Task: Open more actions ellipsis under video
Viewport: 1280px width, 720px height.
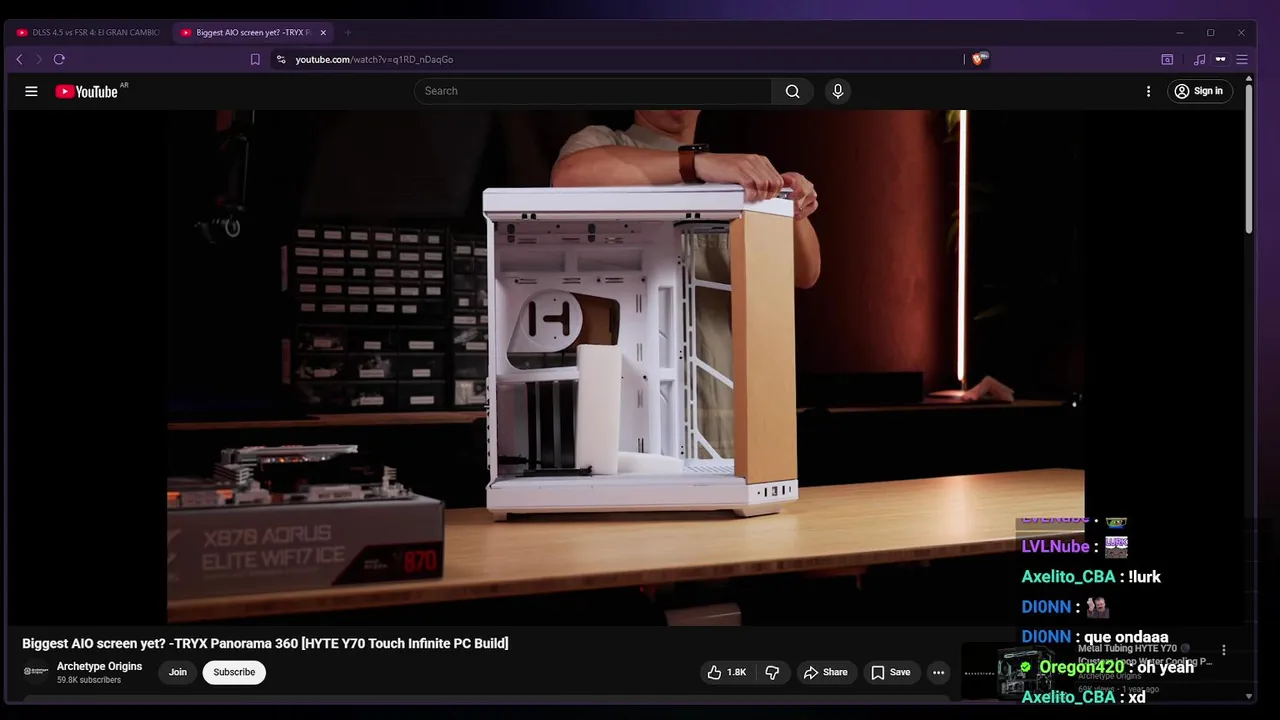Action: pyautogui.click(x=938, y=672)
